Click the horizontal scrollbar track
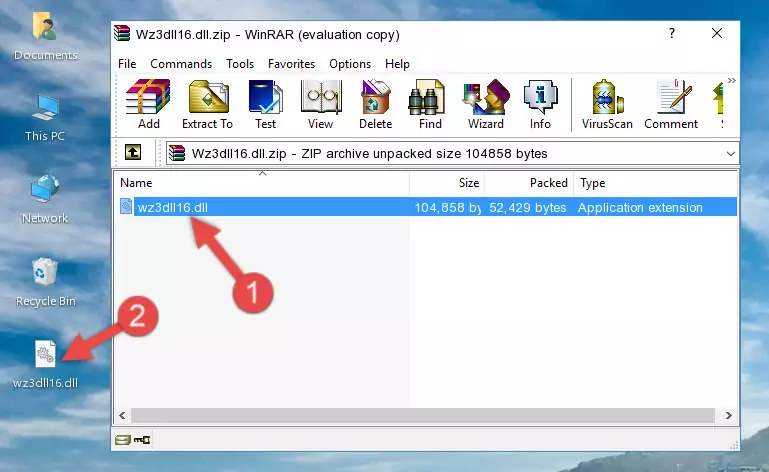This screenshot has height=472, width=769. (x=423, y=416)
